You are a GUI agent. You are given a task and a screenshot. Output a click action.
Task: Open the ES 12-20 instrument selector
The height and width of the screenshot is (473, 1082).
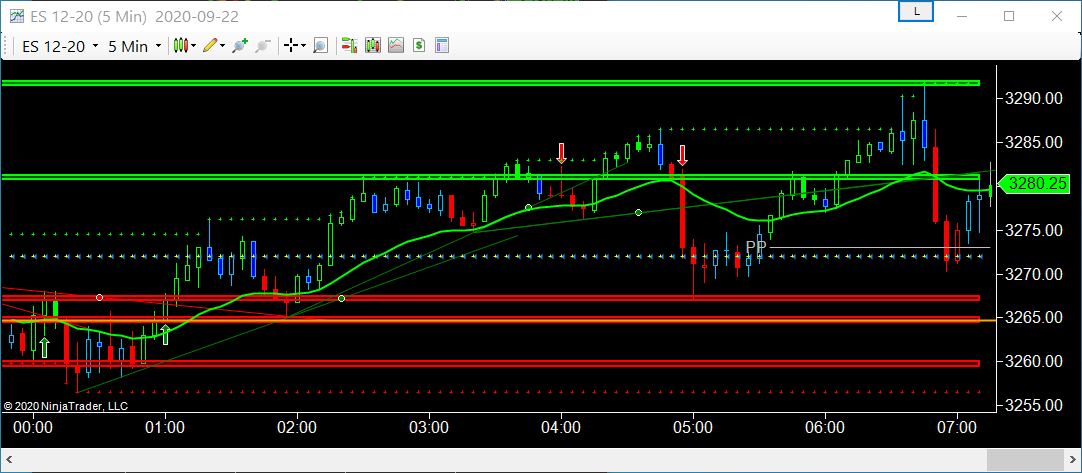[x=60, y=46]
